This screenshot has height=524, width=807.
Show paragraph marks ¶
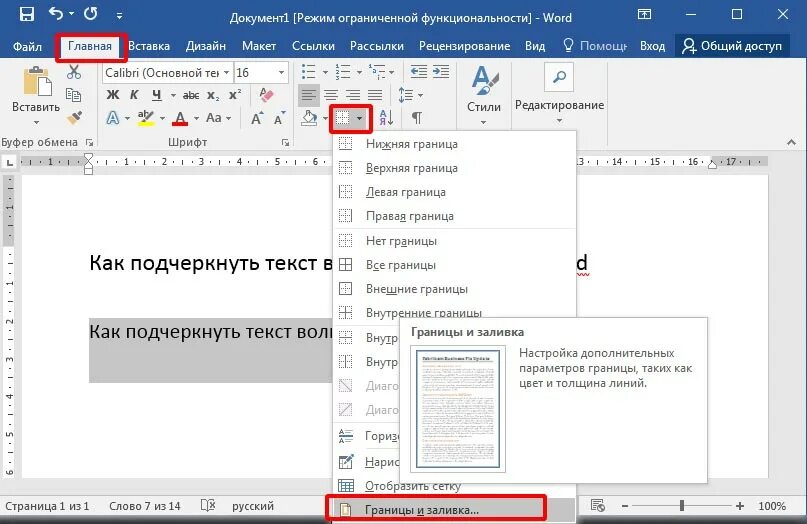[x=417, y=118]
